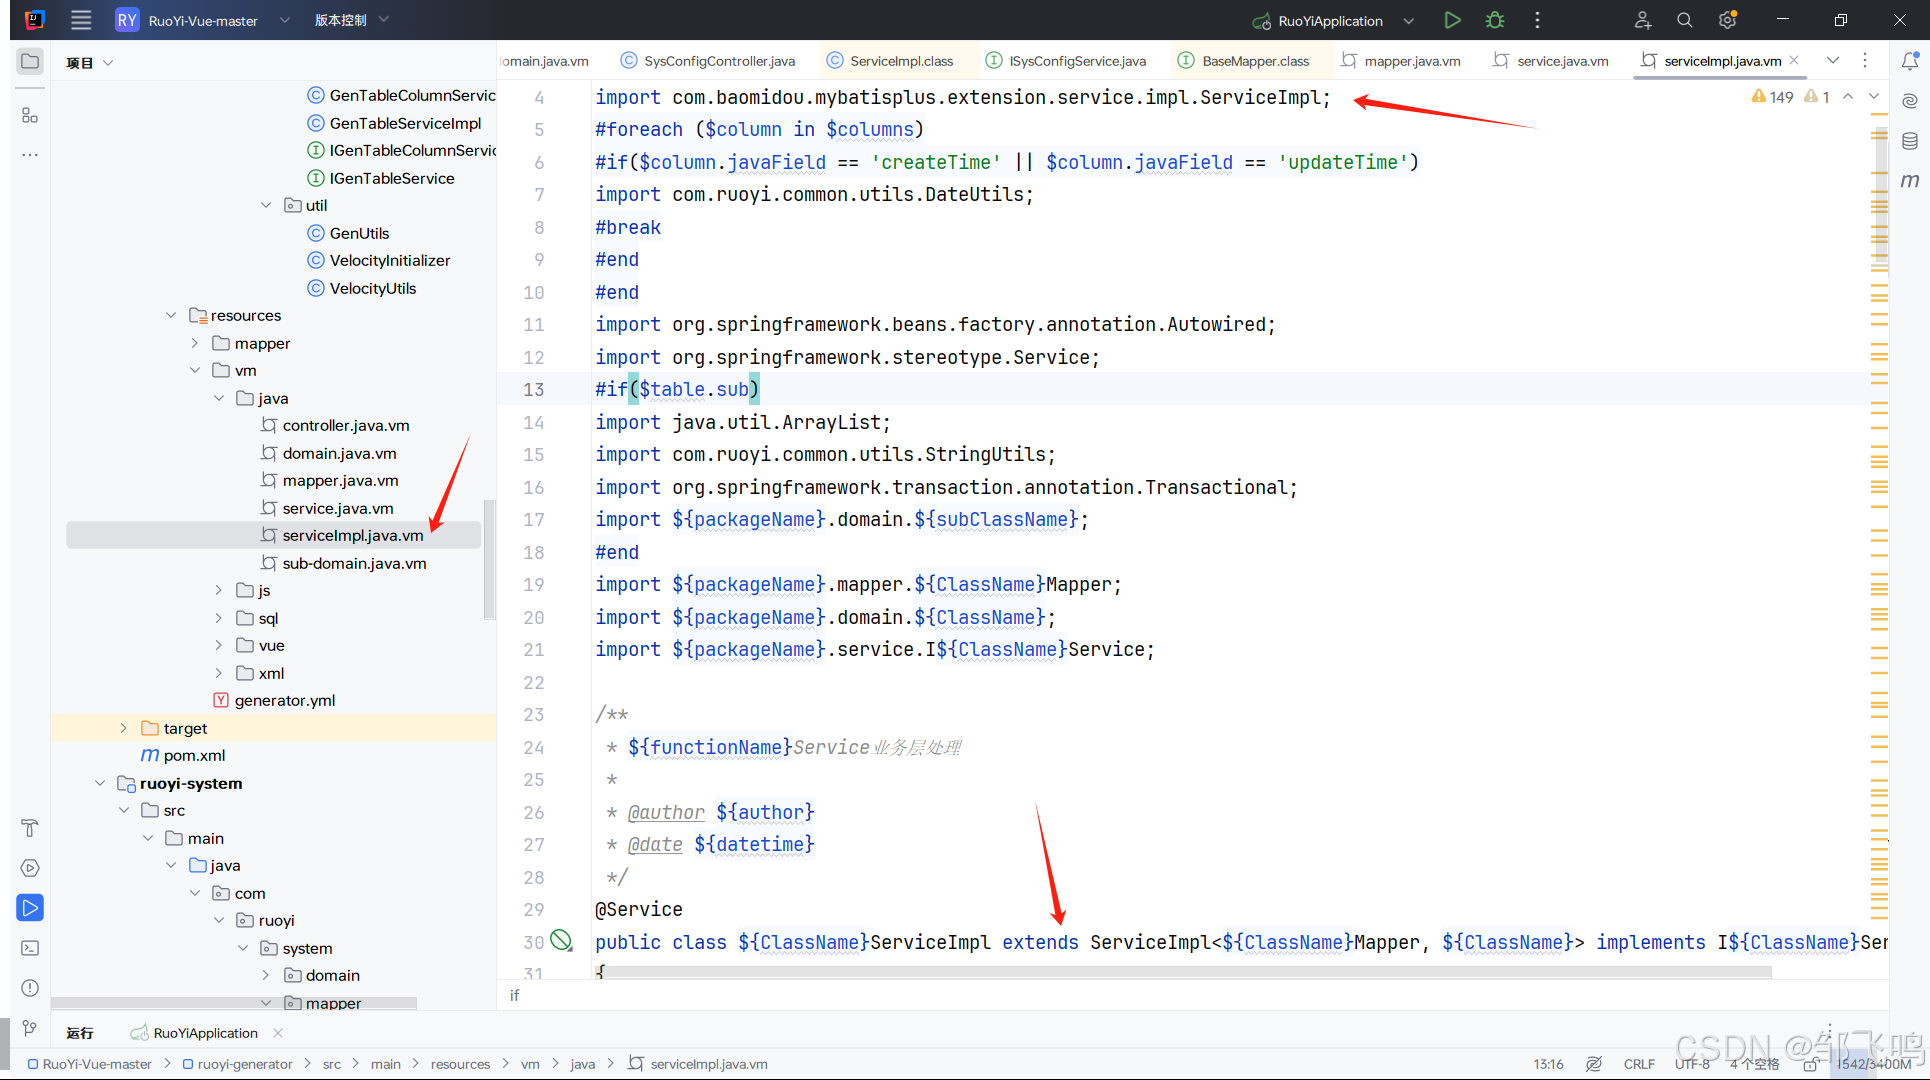This screenshot has width=1930, height=1080.
Task: Run the RuoYiApplication configuration
Action: (1452, 20)
